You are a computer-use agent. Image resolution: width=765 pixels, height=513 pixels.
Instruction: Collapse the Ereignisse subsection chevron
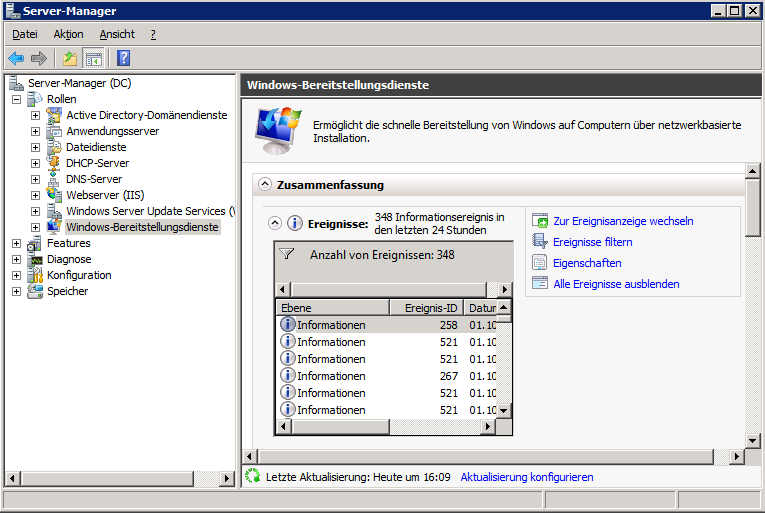pyautogui.click(x=275, y=223)
